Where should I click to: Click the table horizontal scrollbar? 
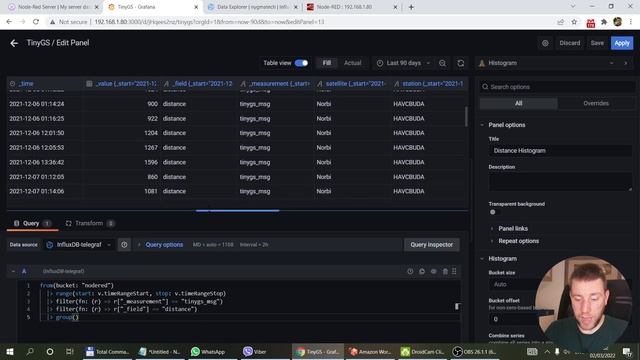click(238, 211)
